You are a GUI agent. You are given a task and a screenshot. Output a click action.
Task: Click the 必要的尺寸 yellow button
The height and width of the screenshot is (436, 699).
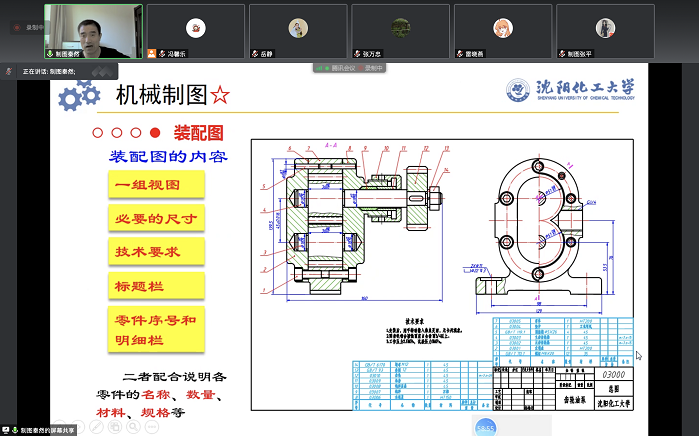click(x=156, y=219)
